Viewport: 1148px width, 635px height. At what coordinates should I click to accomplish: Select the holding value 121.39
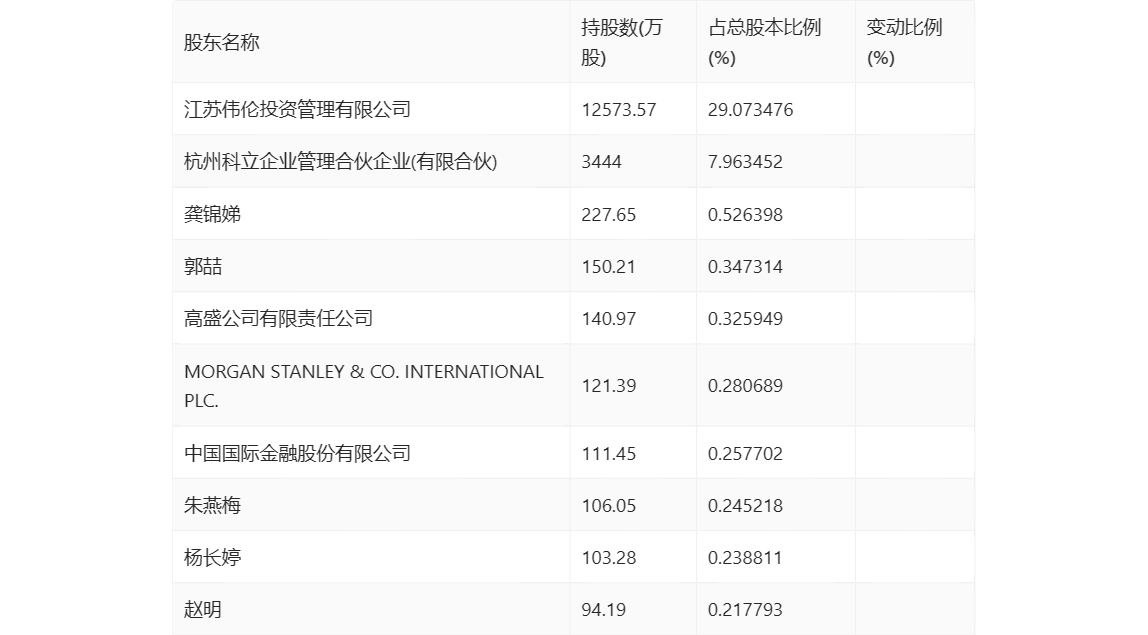(x=608, y=386)
